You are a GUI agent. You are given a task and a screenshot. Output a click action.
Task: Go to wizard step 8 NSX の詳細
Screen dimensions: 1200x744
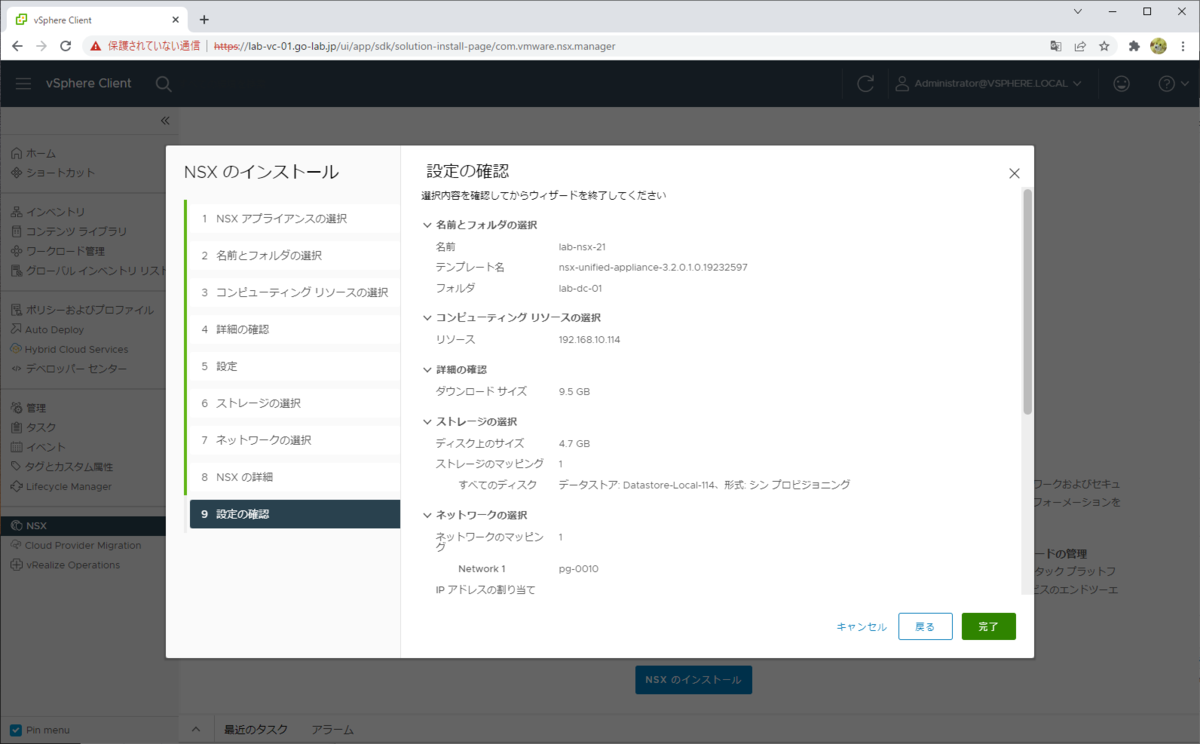294,477
